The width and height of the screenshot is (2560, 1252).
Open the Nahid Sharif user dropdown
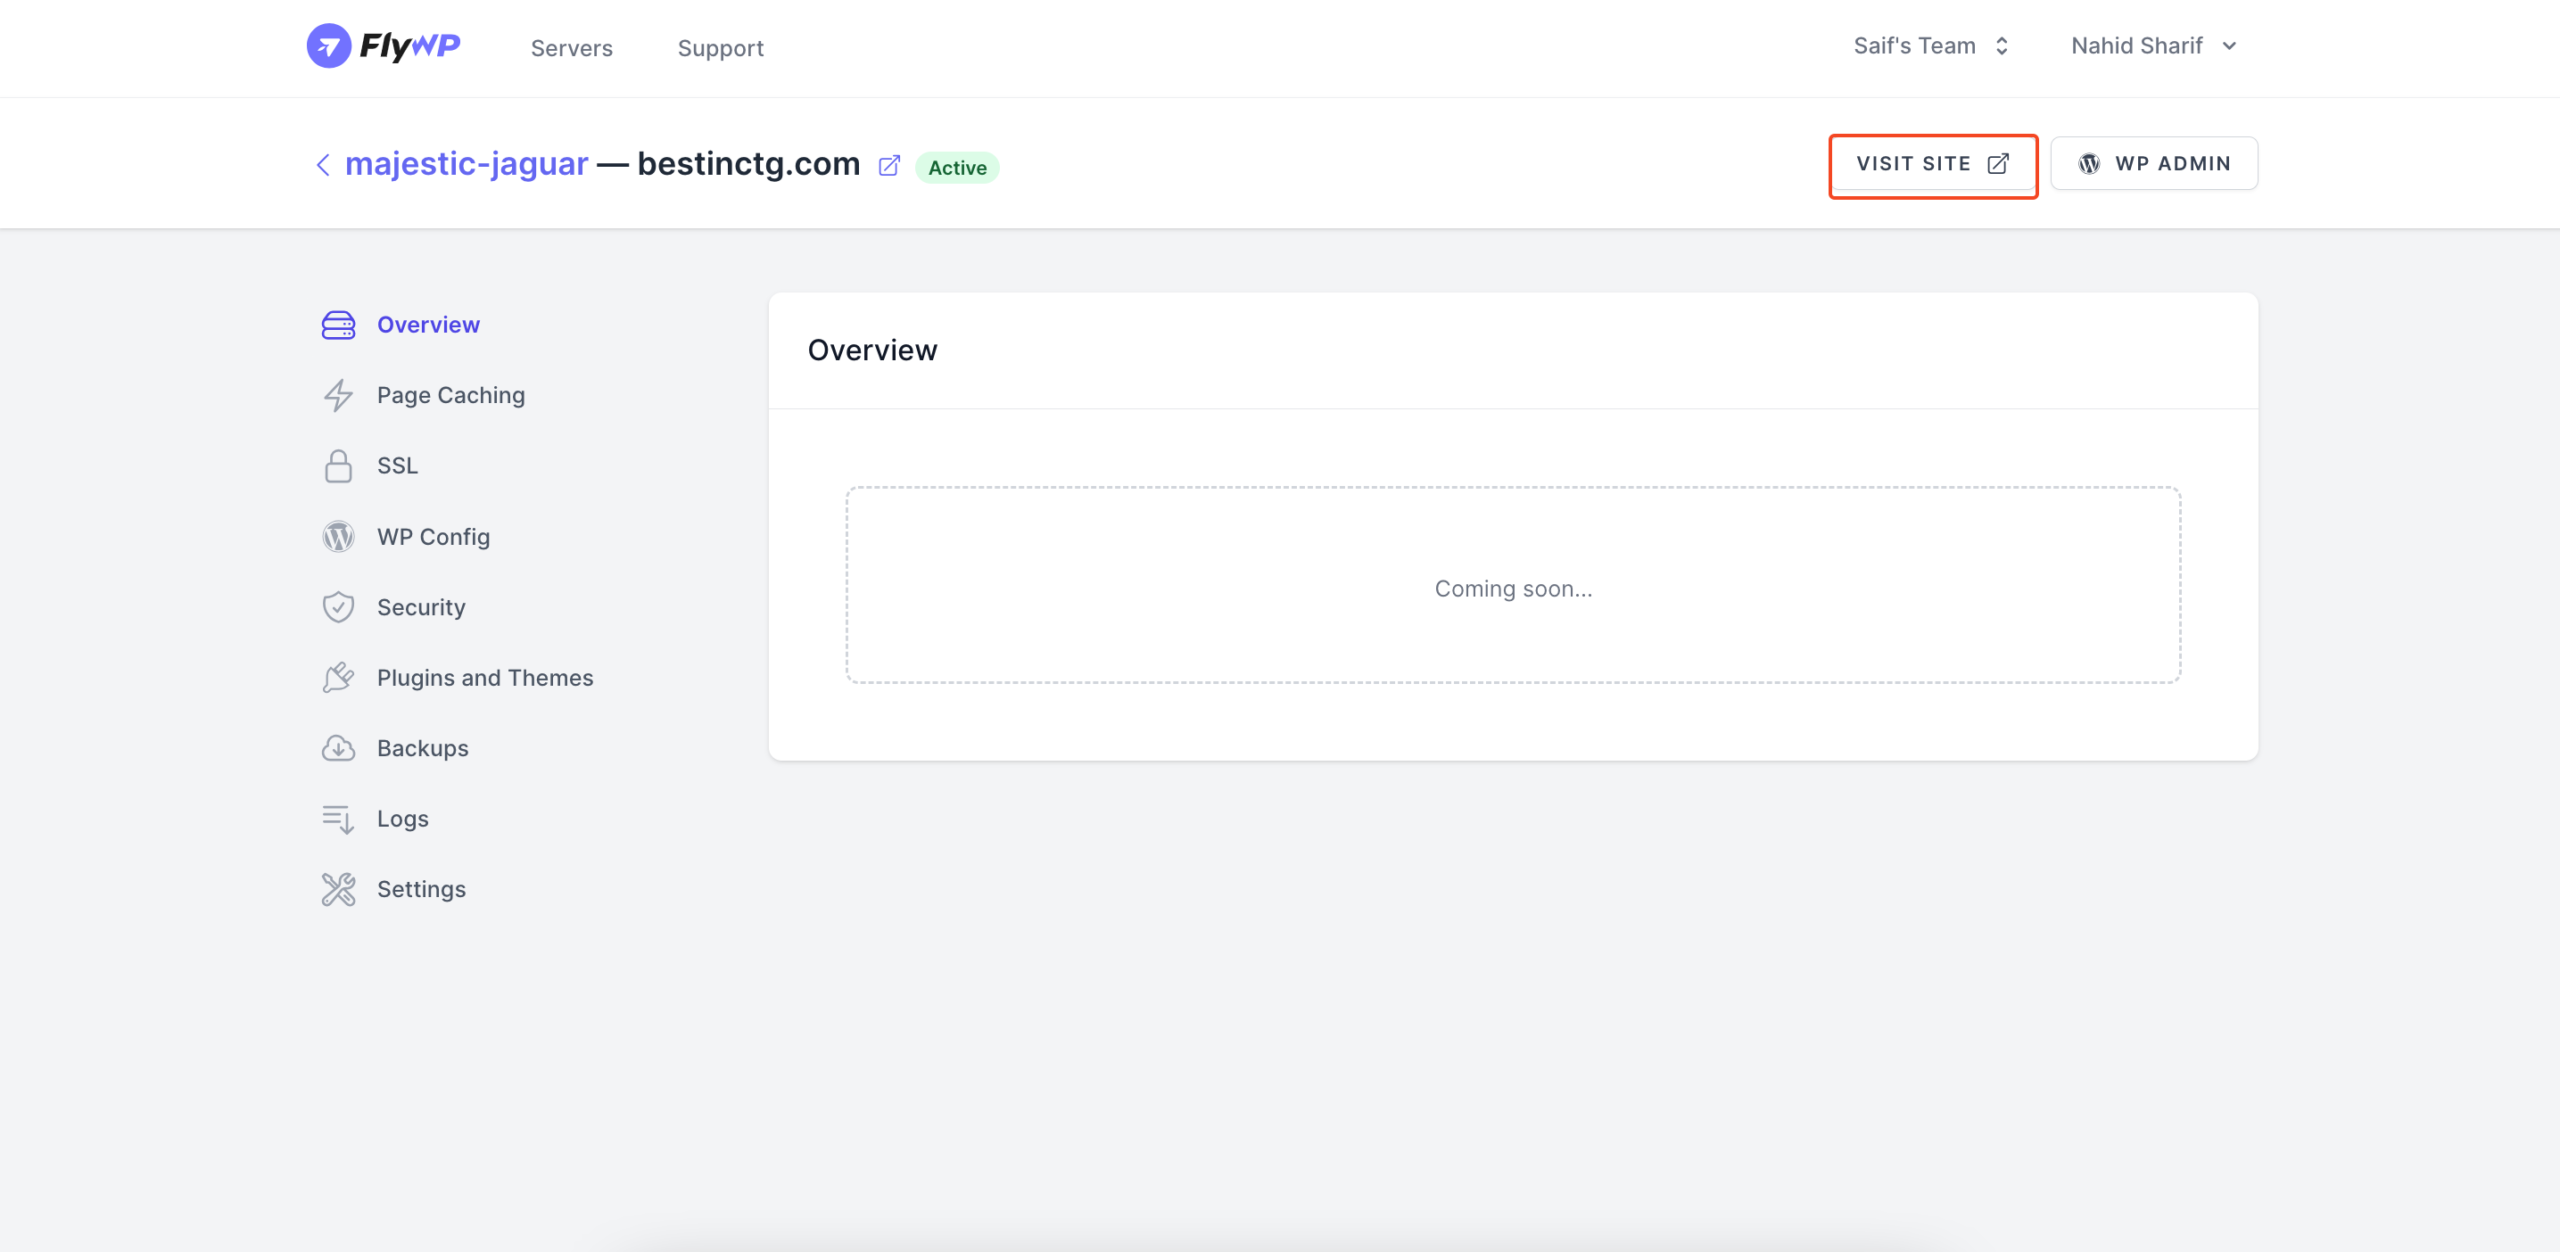tap(2154, 46)
